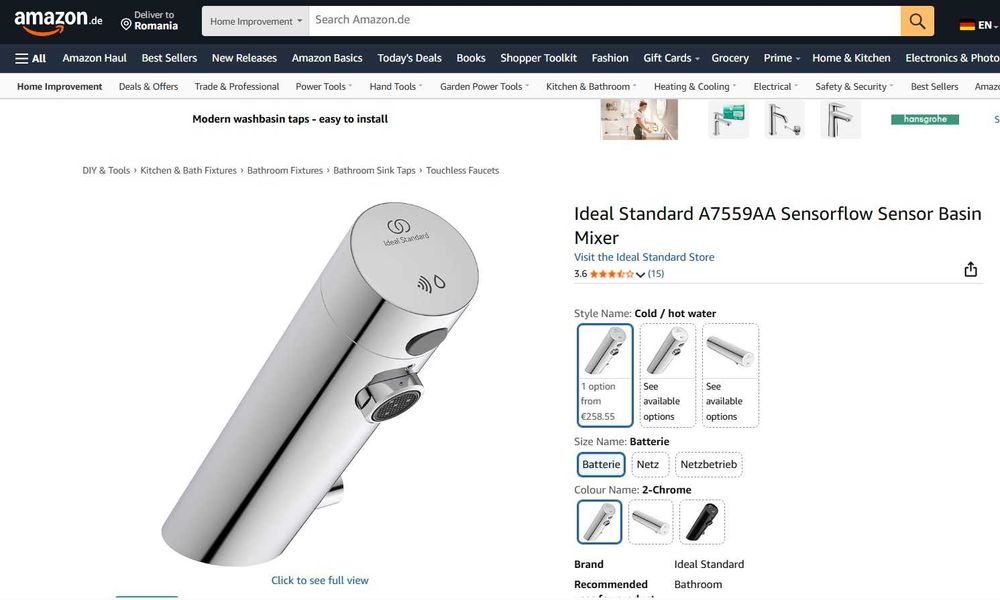This screenshot has width=1000, height=600.
Task: Click in the Search Amazon.de field
Action: (605, 21)
